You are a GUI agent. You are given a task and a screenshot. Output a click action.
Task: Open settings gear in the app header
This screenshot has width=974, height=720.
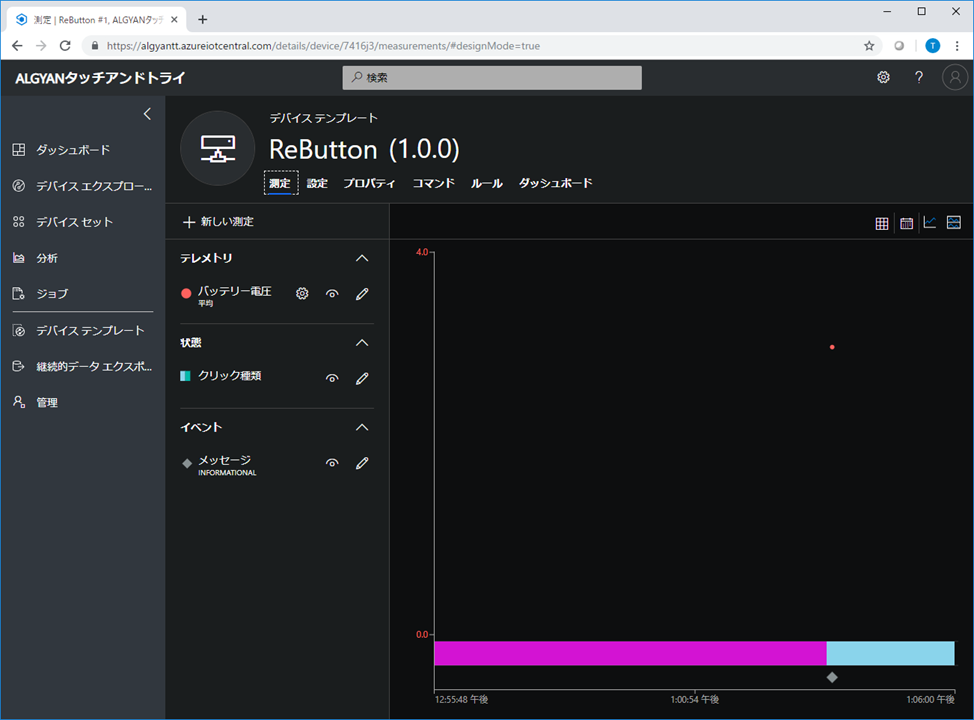tap(883, 77)
